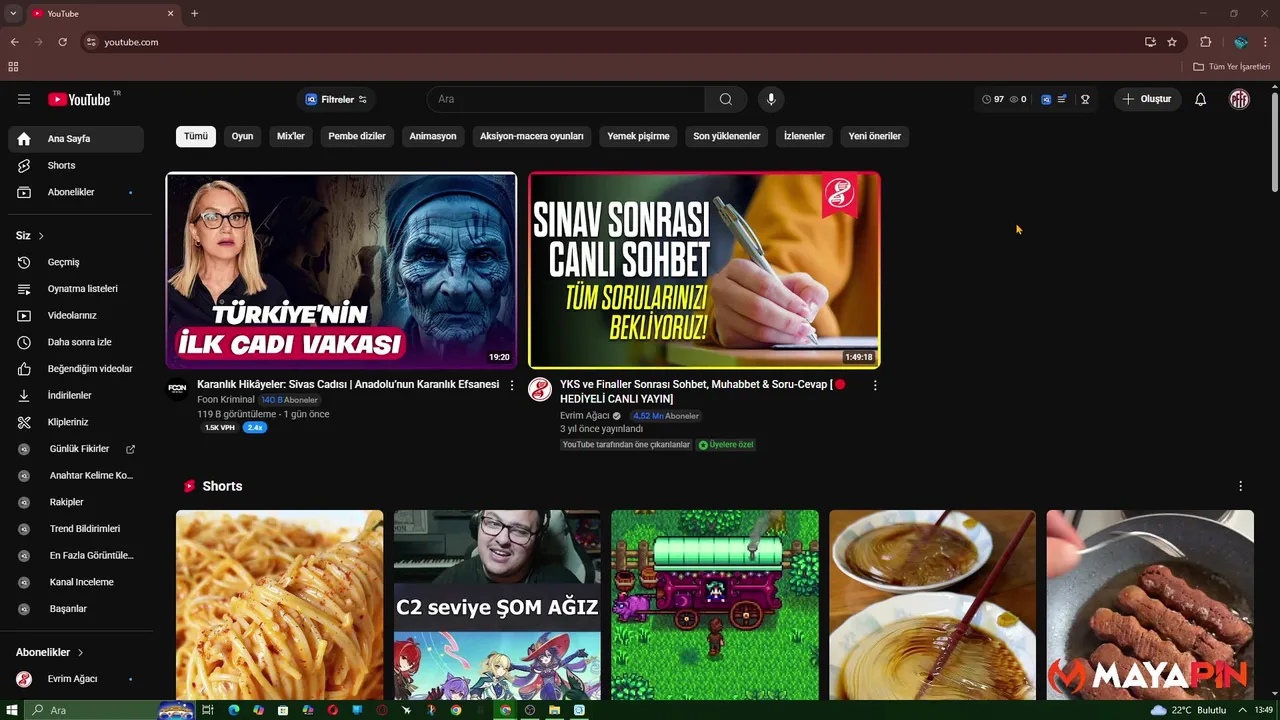Open Günlük Fikirler vidIQ link
Screen dimensions: 1280x720
76,449
